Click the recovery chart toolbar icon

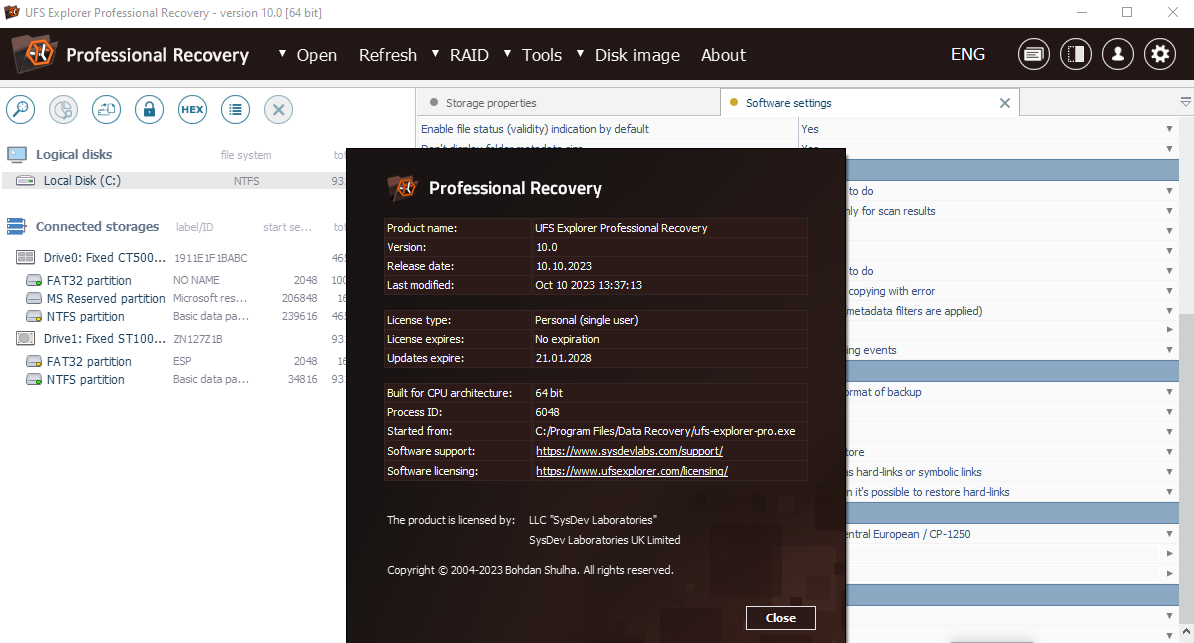point(63,110)
